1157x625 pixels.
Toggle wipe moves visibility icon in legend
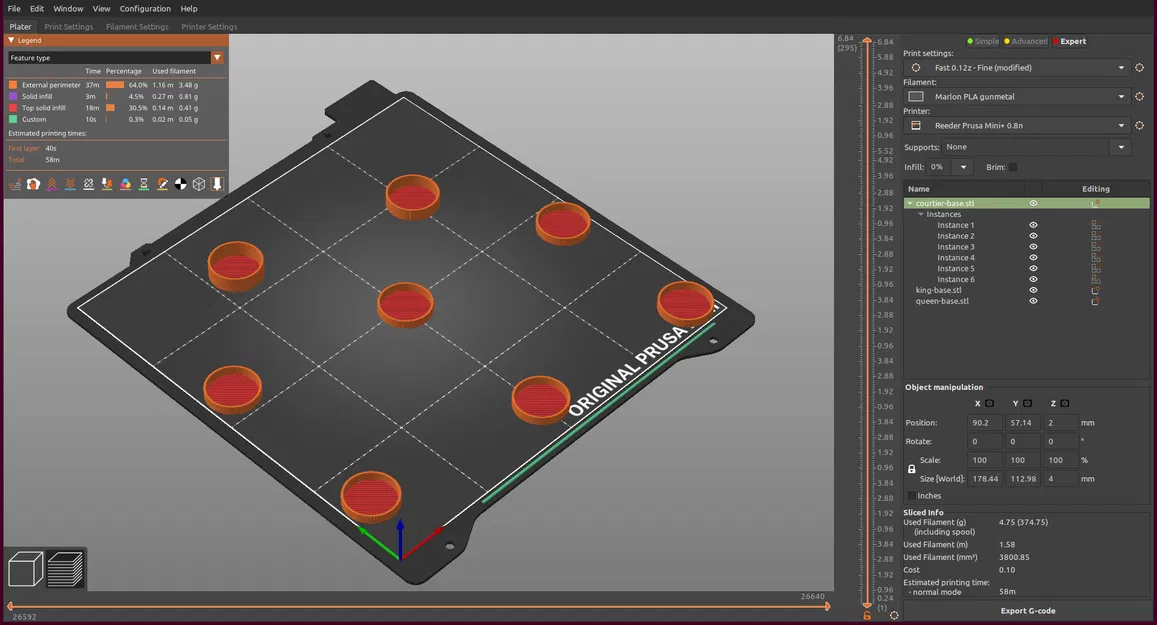[33, 184]
